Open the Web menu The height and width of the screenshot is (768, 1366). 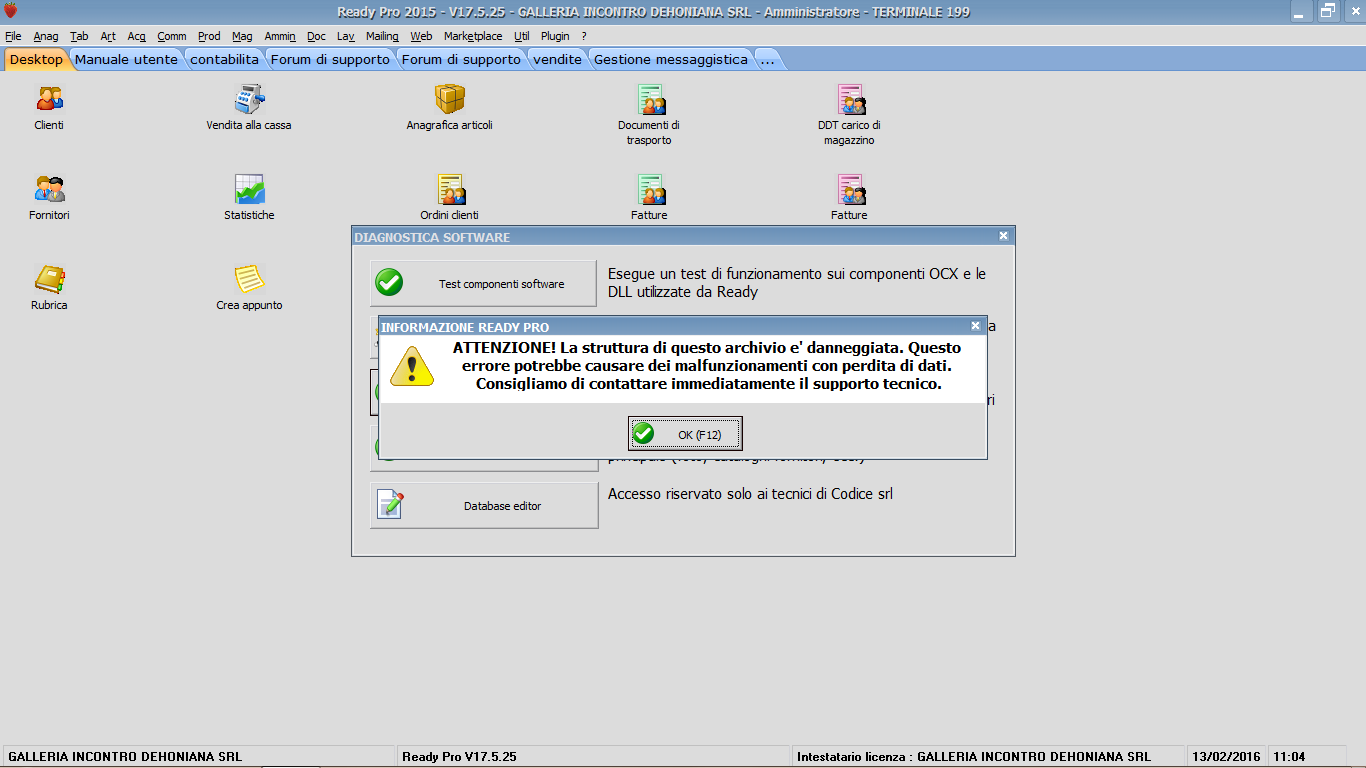coord(421,36)
